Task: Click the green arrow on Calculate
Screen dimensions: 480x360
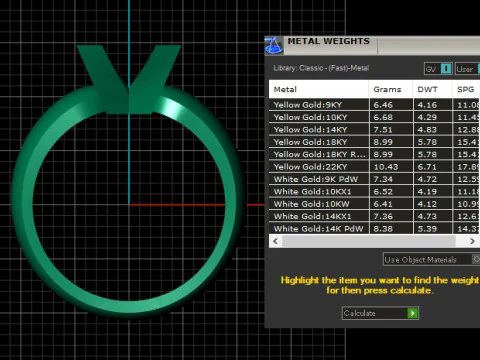Action: coord(412,313)
